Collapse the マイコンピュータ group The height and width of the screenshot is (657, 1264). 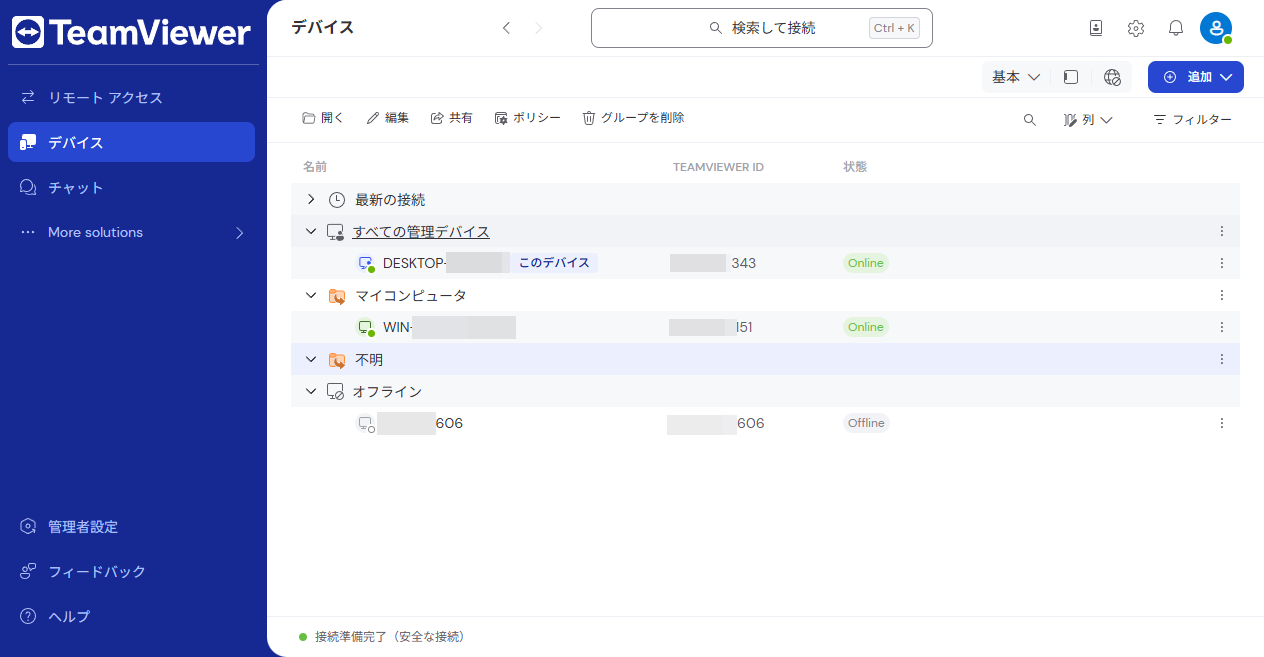click(311, 295)
